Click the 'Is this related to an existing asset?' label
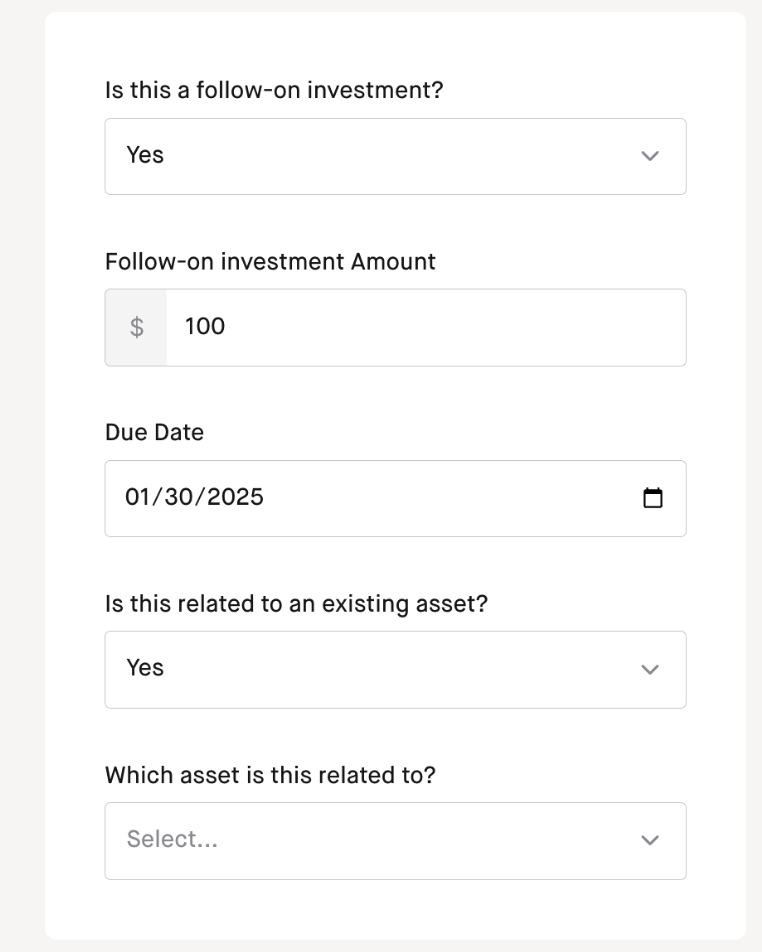Viewport: 762px width, 952px height. tap(296, 604)
